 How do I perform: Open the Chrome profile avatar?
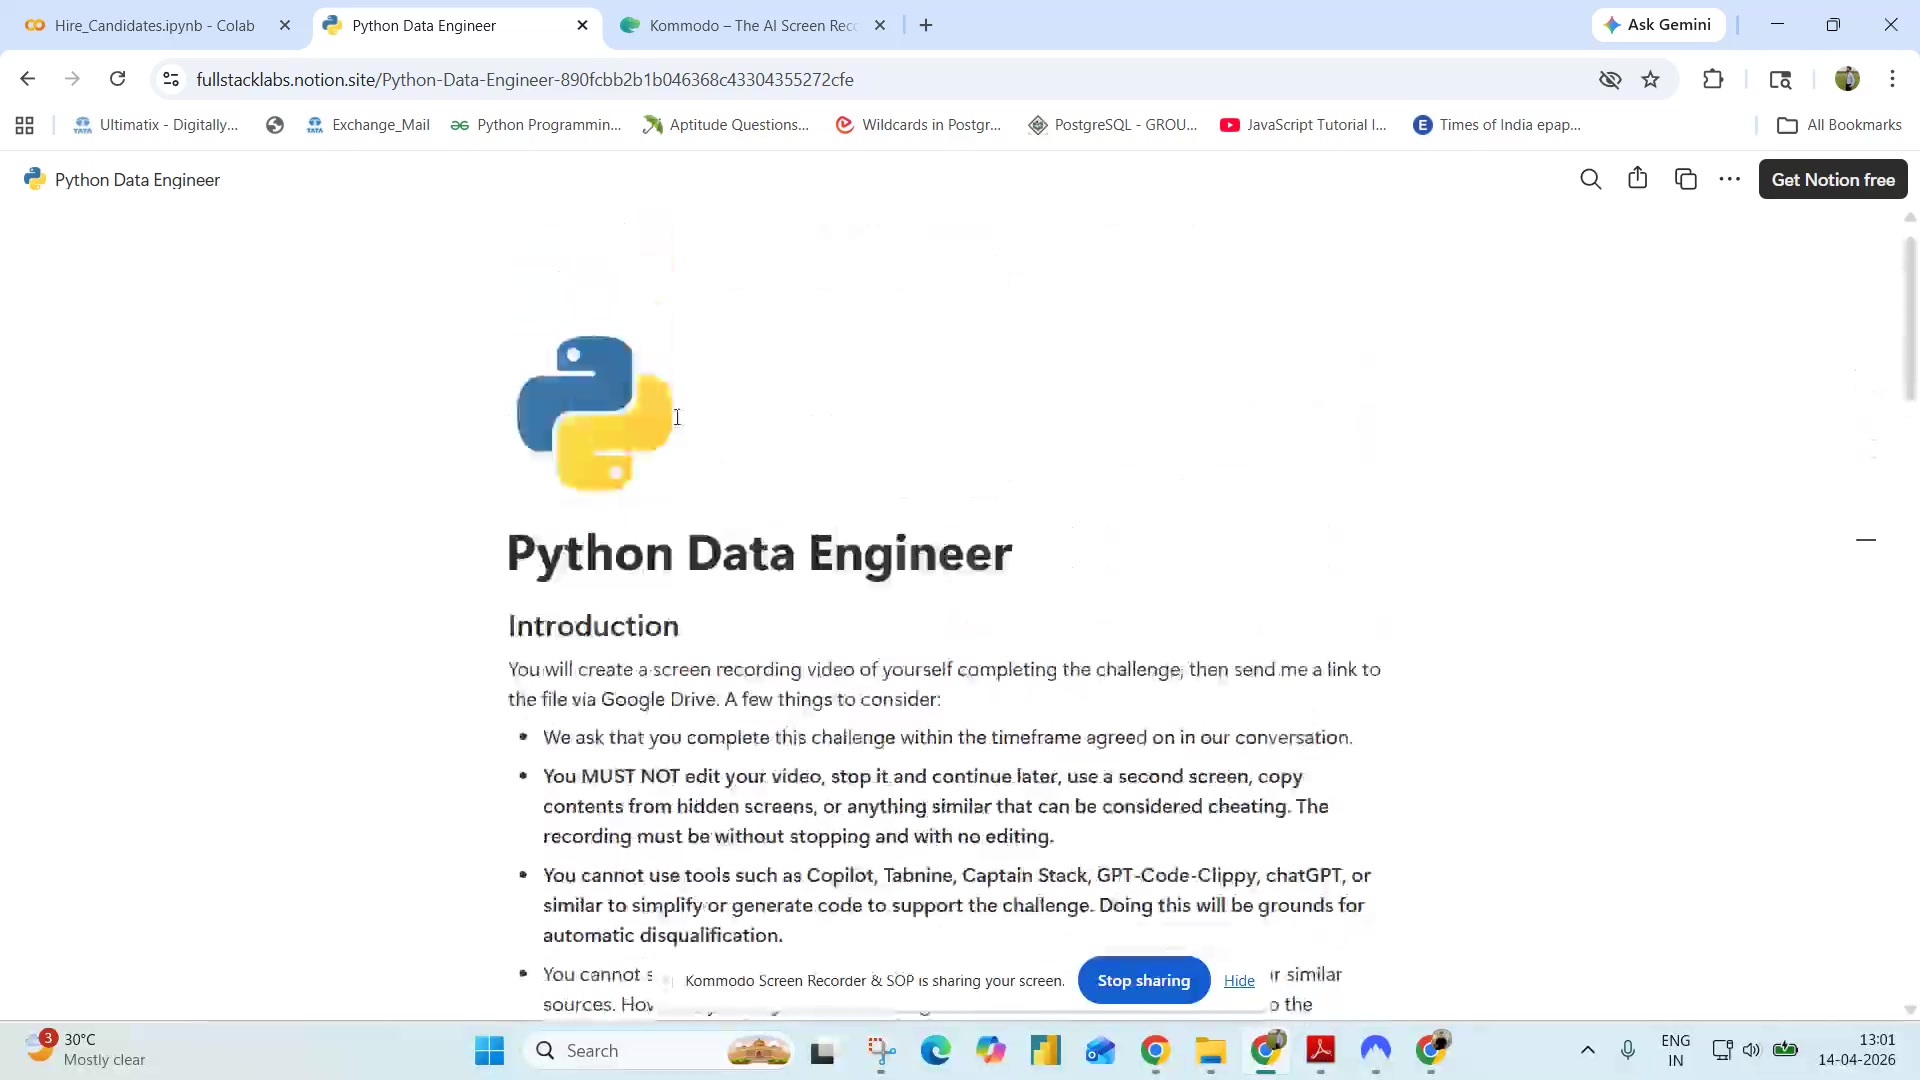point(1847,79)
